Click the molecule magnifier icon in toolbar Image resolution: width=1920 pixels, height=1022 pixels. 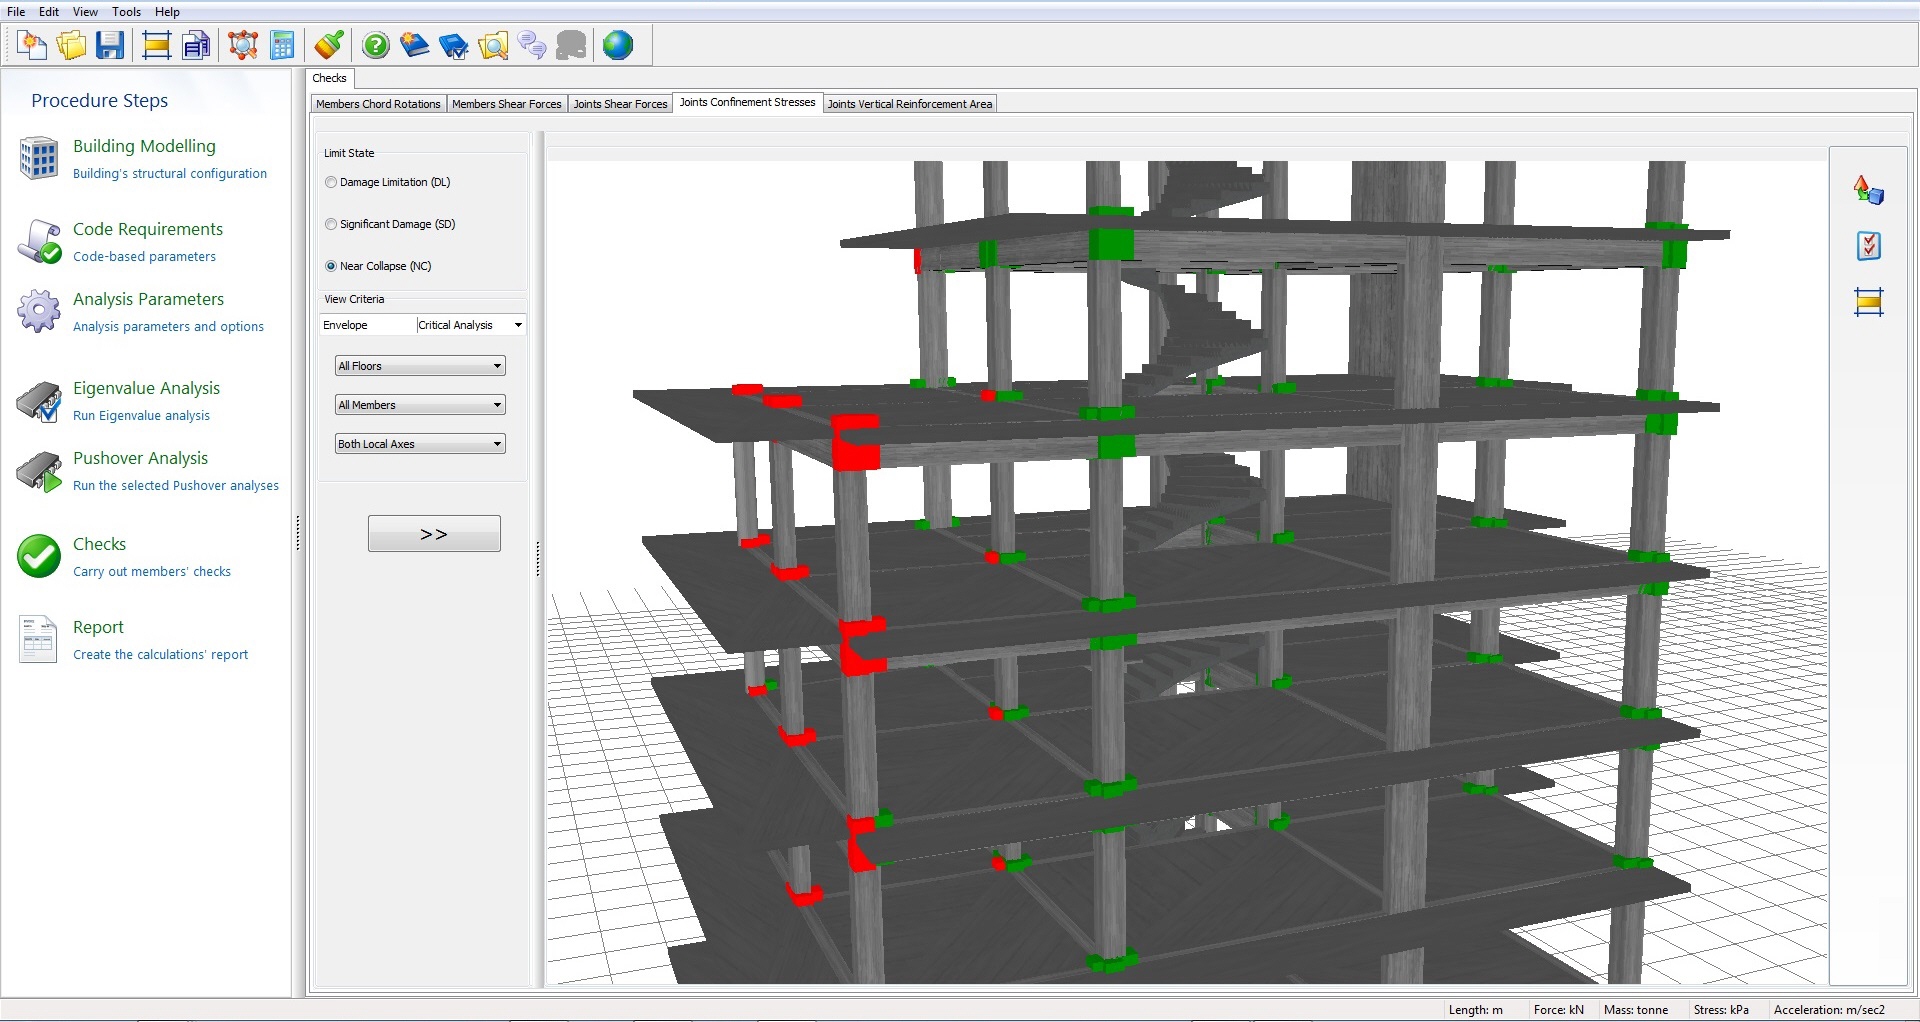coord(242,45)
